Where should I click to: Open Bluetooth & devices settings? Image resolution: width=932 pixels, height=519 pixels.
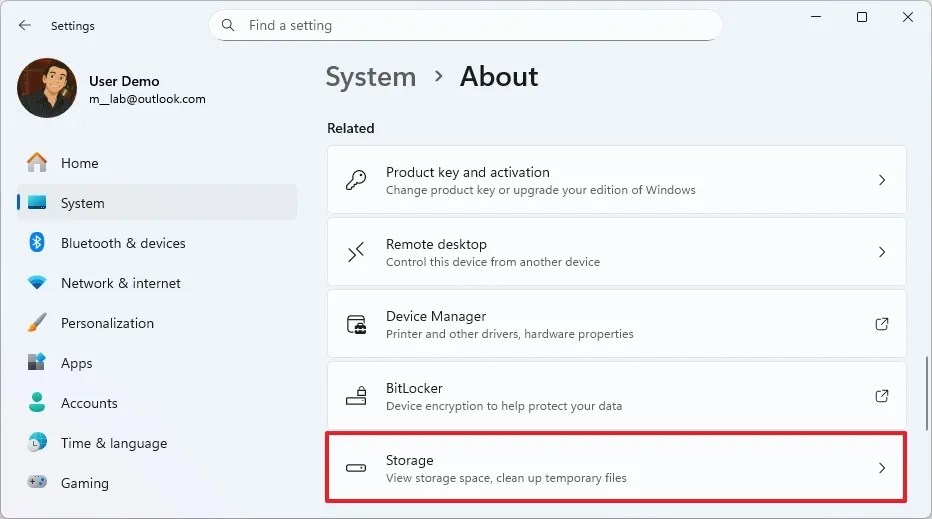coord(157,243)
